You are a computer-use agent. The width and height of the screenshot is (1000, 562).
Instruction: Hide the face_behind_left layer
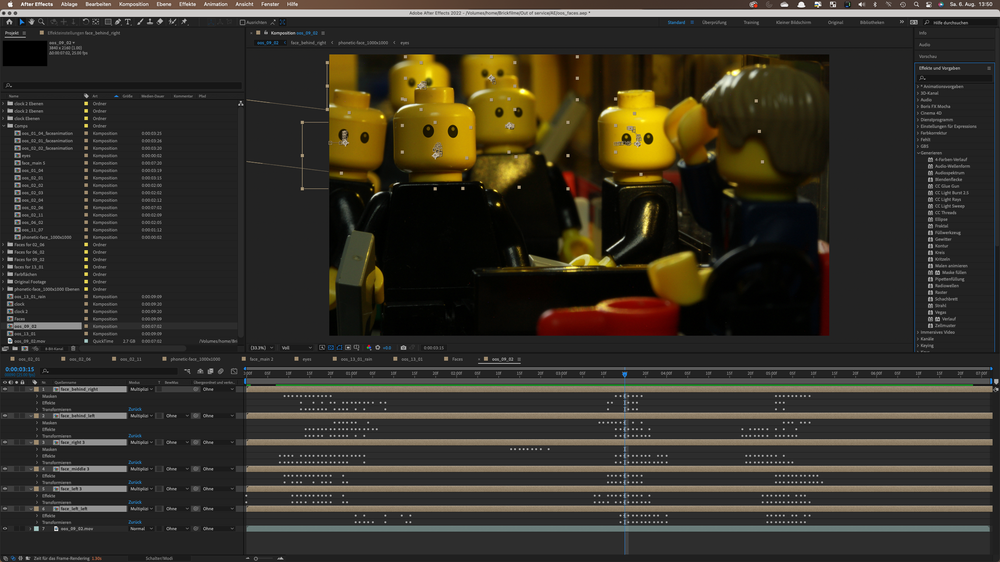(x=5, y=416)
